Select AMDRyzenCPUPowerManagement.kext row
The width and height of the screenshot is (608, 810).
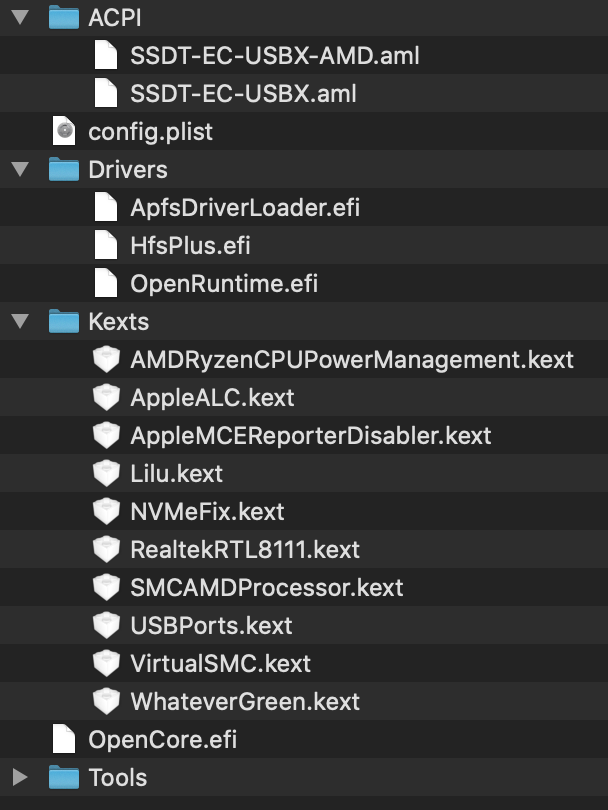[353, 359]
